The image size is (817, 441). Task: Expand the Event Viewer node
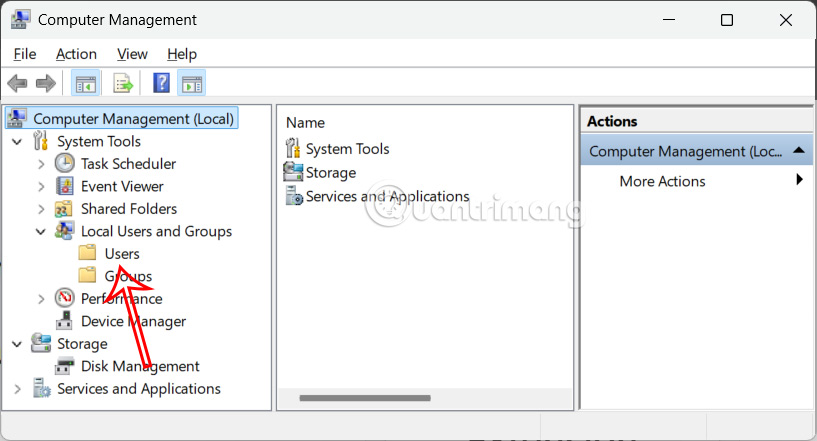coord(41,187)
